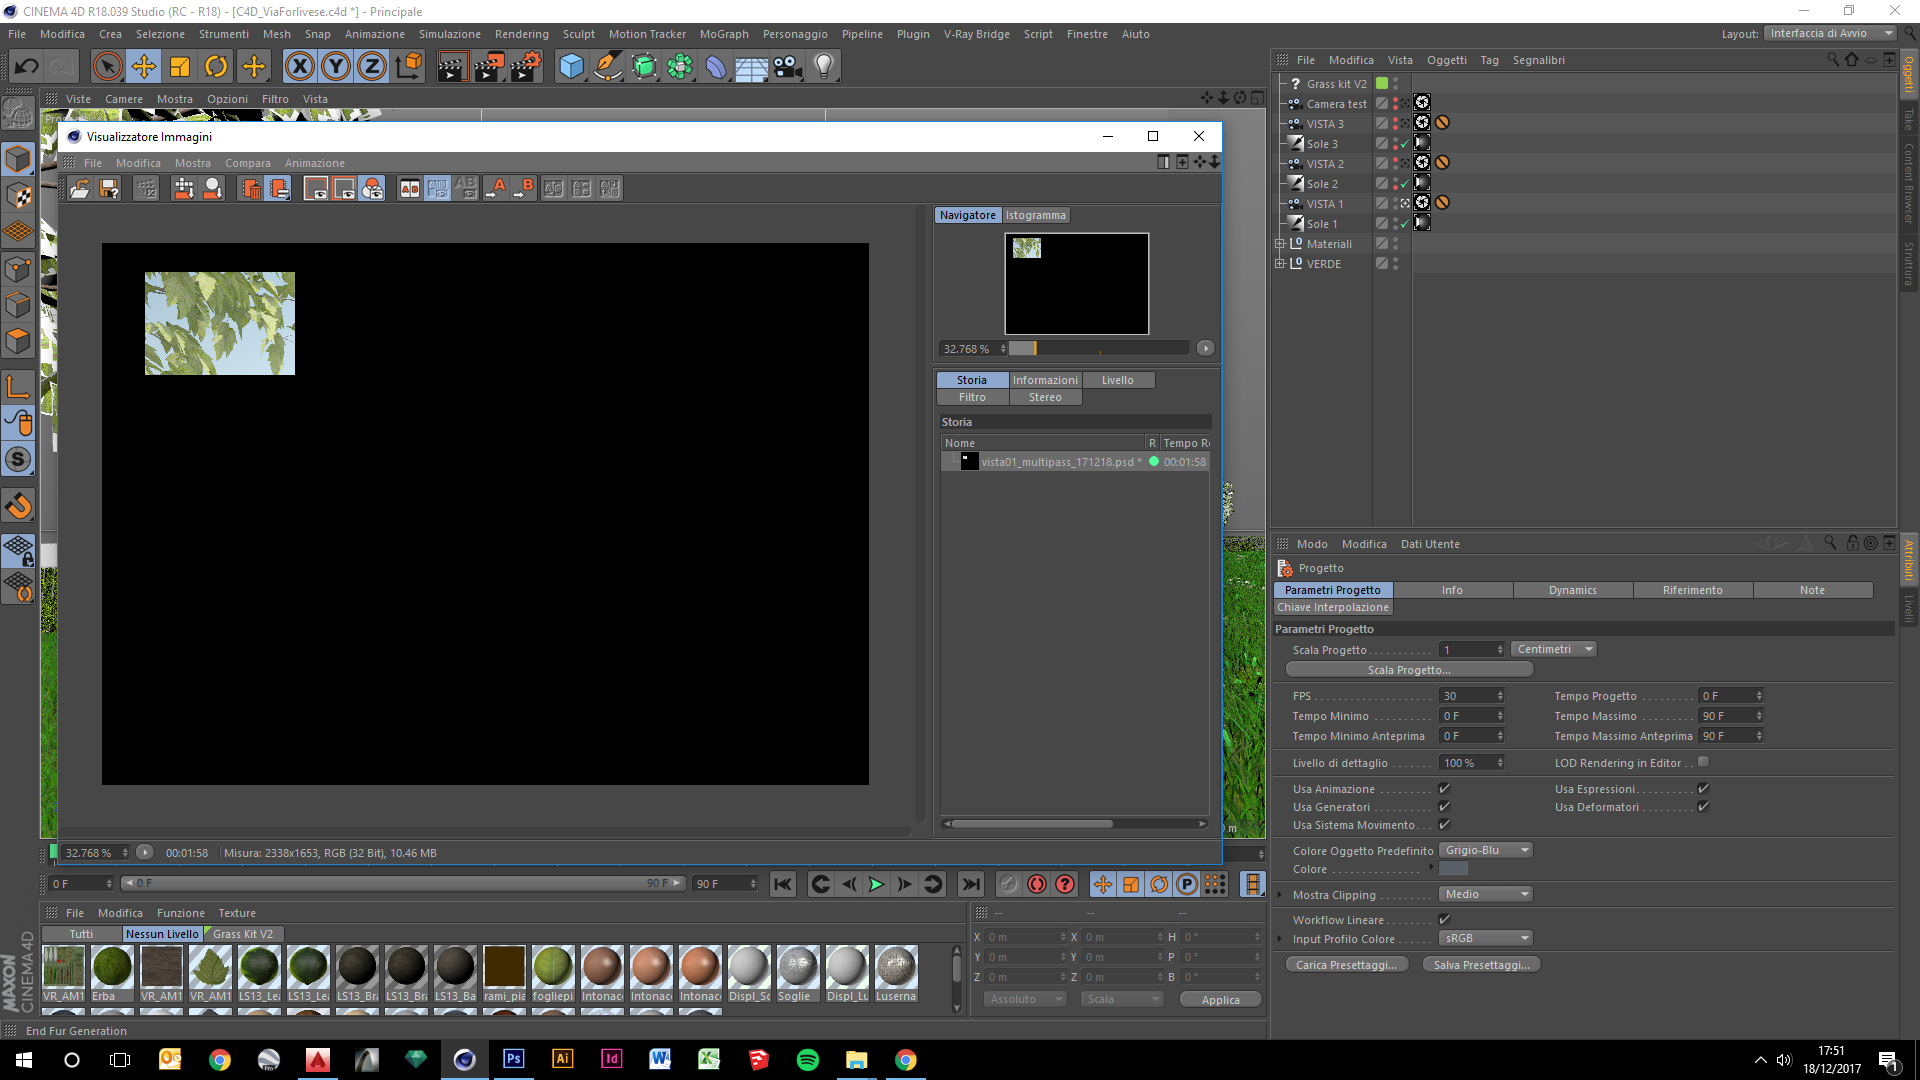Screen dimensions: 1920x1080
Task: Click the Spotify taskbar icon
Action: [807, 1060]
